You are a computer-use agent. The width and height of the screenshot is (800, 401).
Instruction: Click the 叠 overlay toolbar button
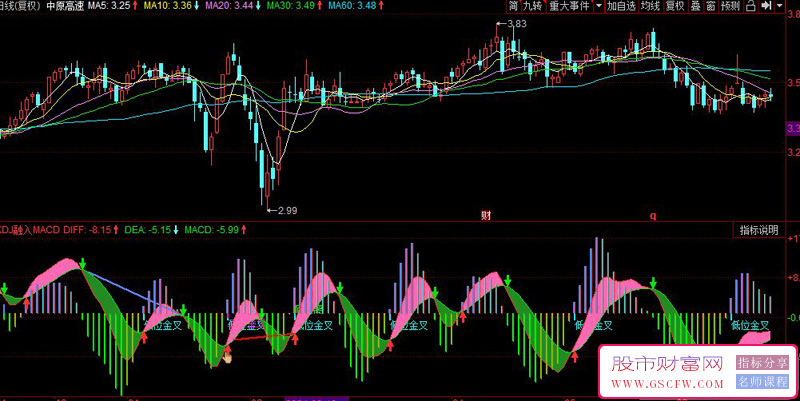pos(695,6)
